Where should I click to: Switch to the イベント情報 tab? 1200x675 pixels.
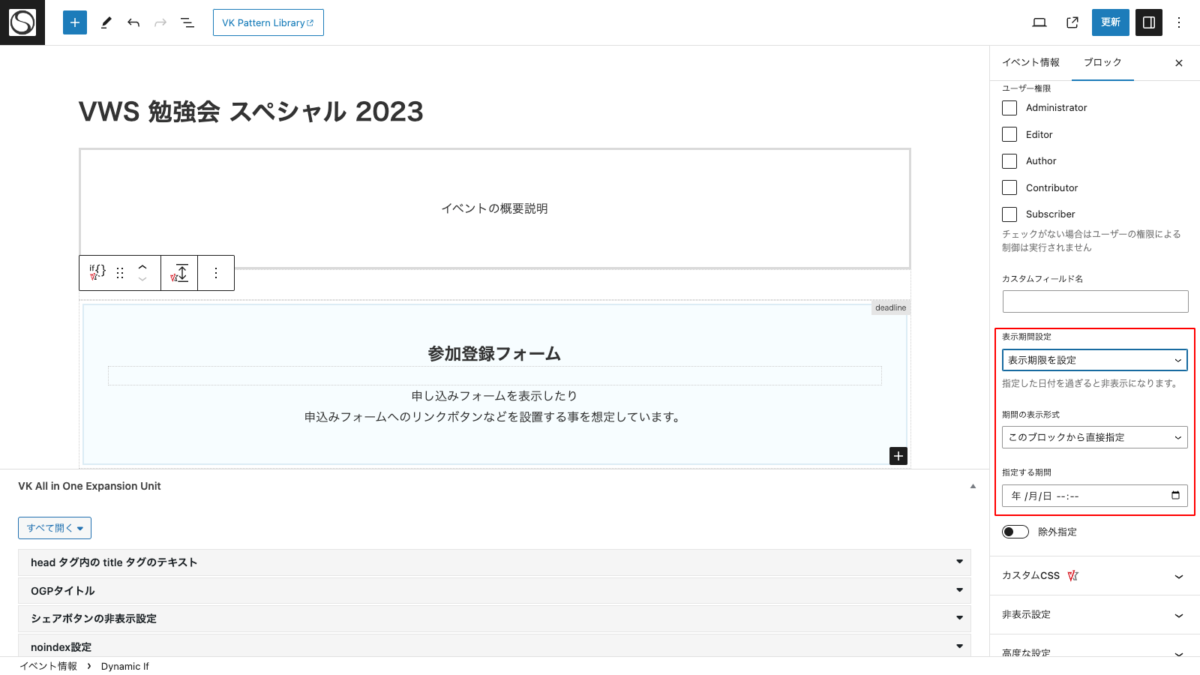click(1031, 62)
